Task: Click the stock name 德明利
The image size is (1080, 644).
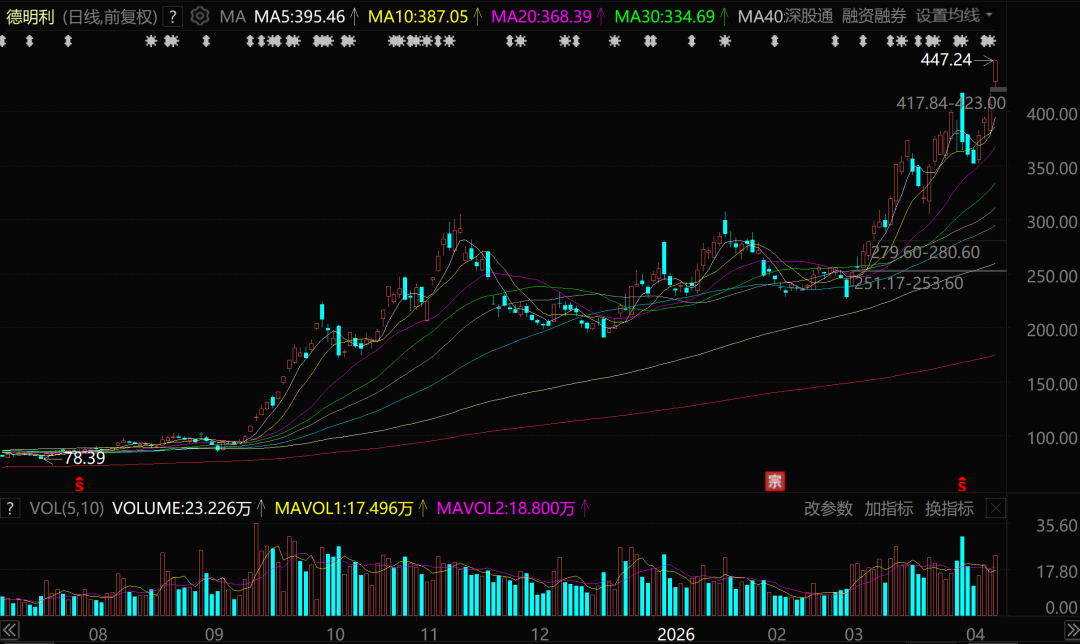Action: [30, 17]
